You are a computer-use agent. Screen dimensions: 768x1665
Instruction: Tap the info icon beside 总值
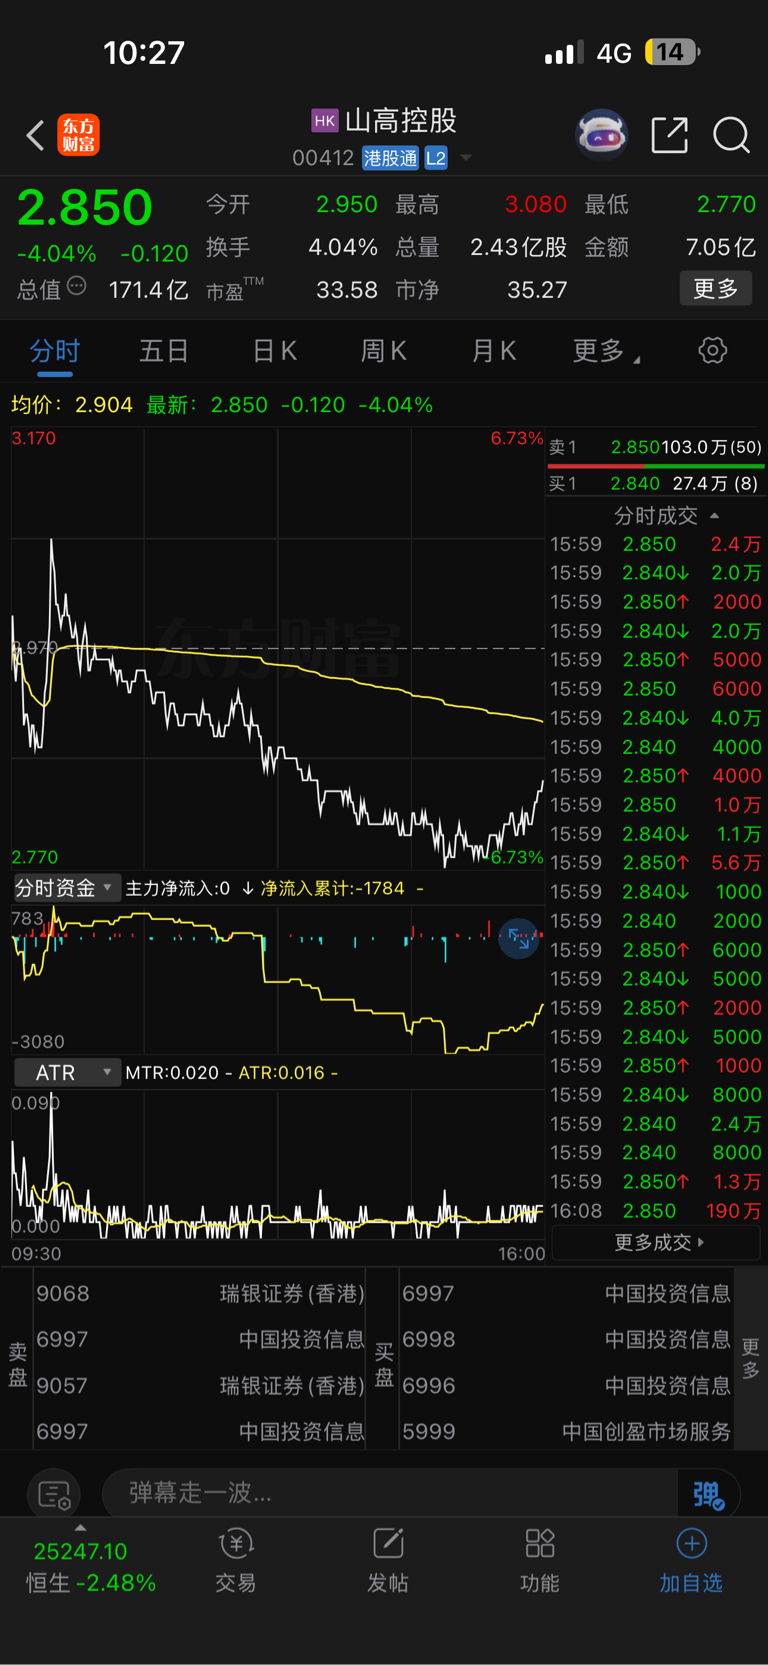(77, 287)
